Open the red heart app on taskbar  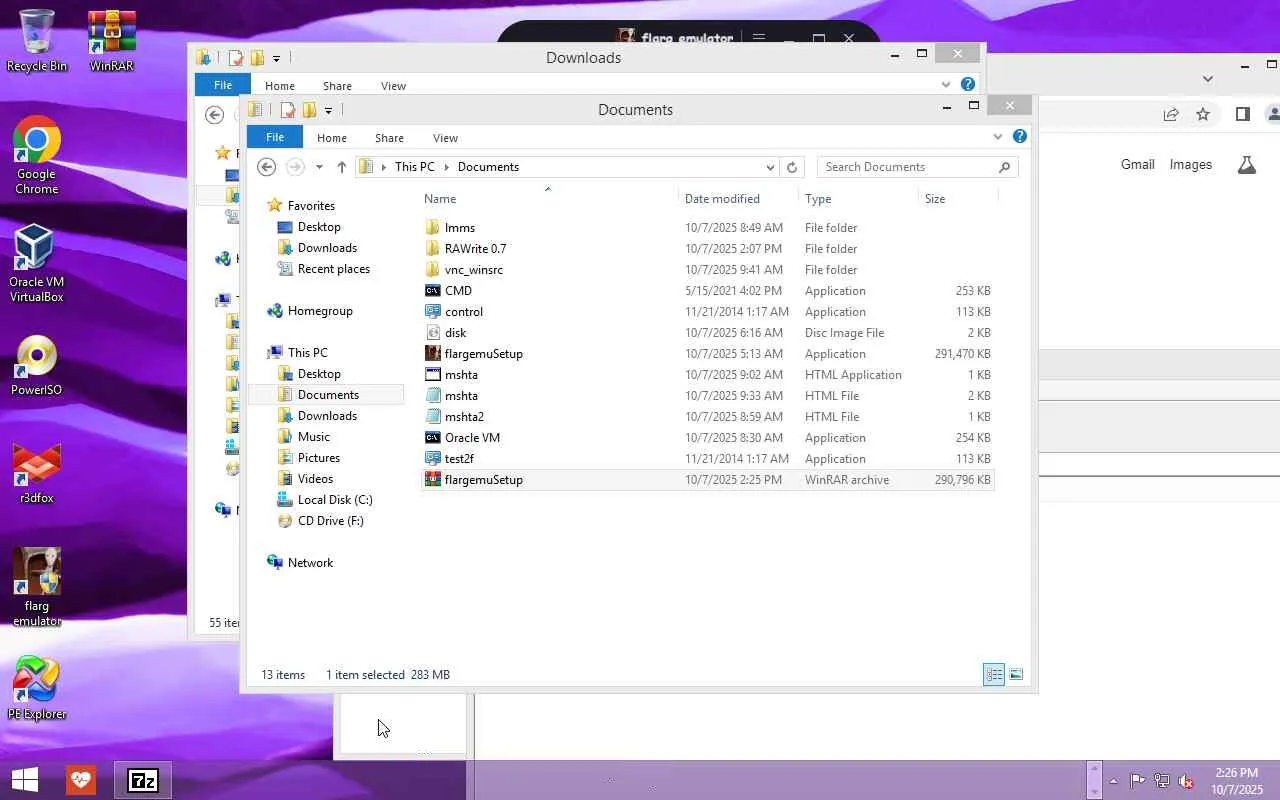[81, 780]
